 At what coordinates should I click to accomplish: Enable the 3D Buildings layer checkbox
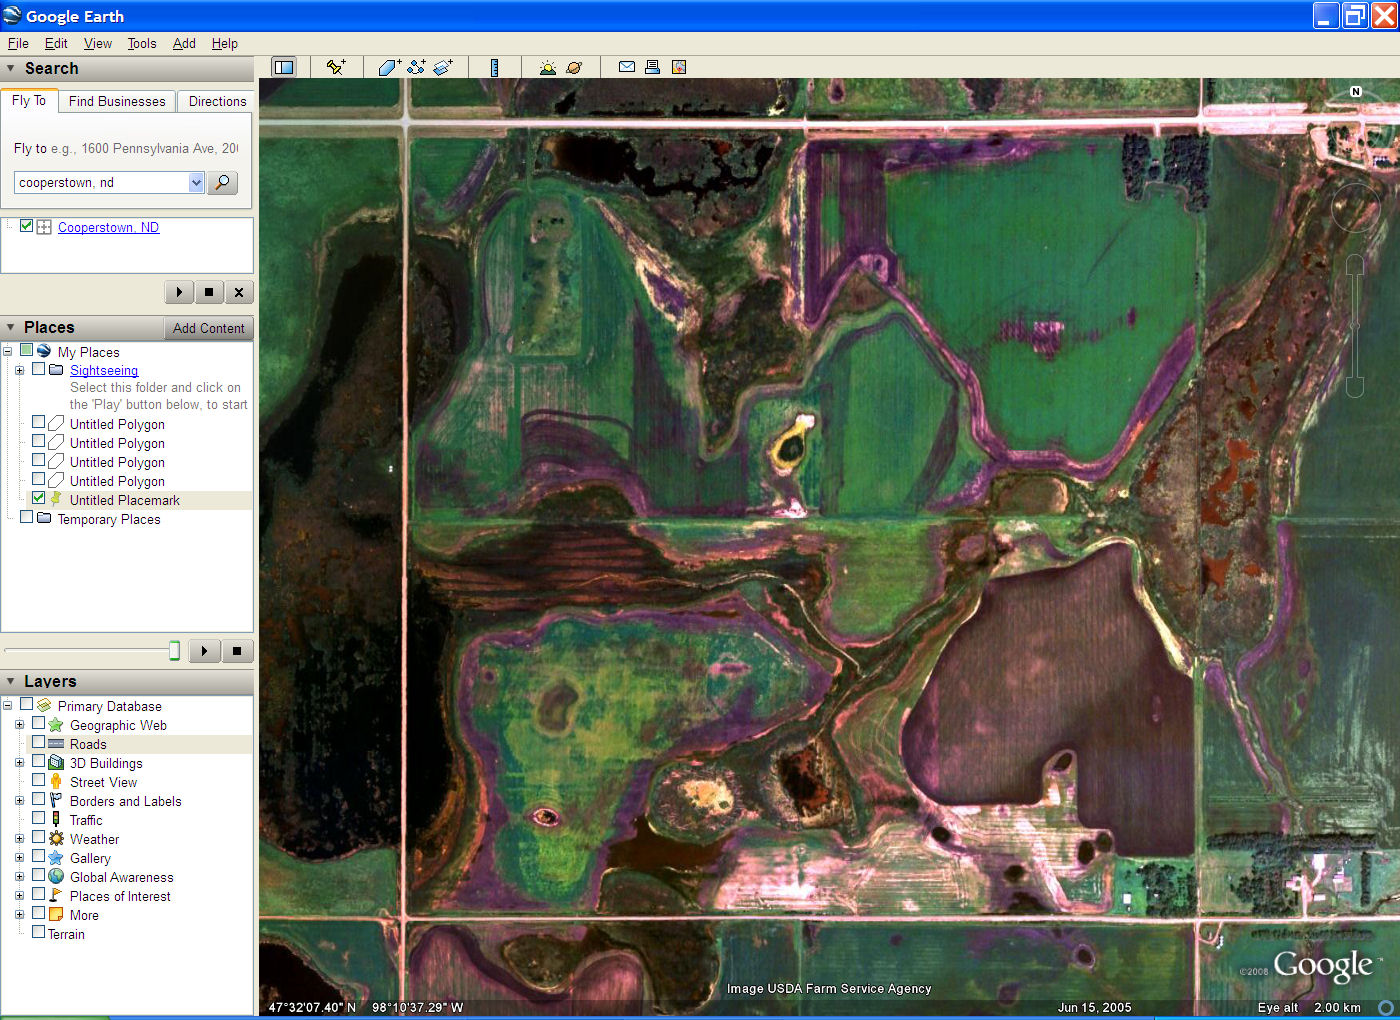pos(38,761)
